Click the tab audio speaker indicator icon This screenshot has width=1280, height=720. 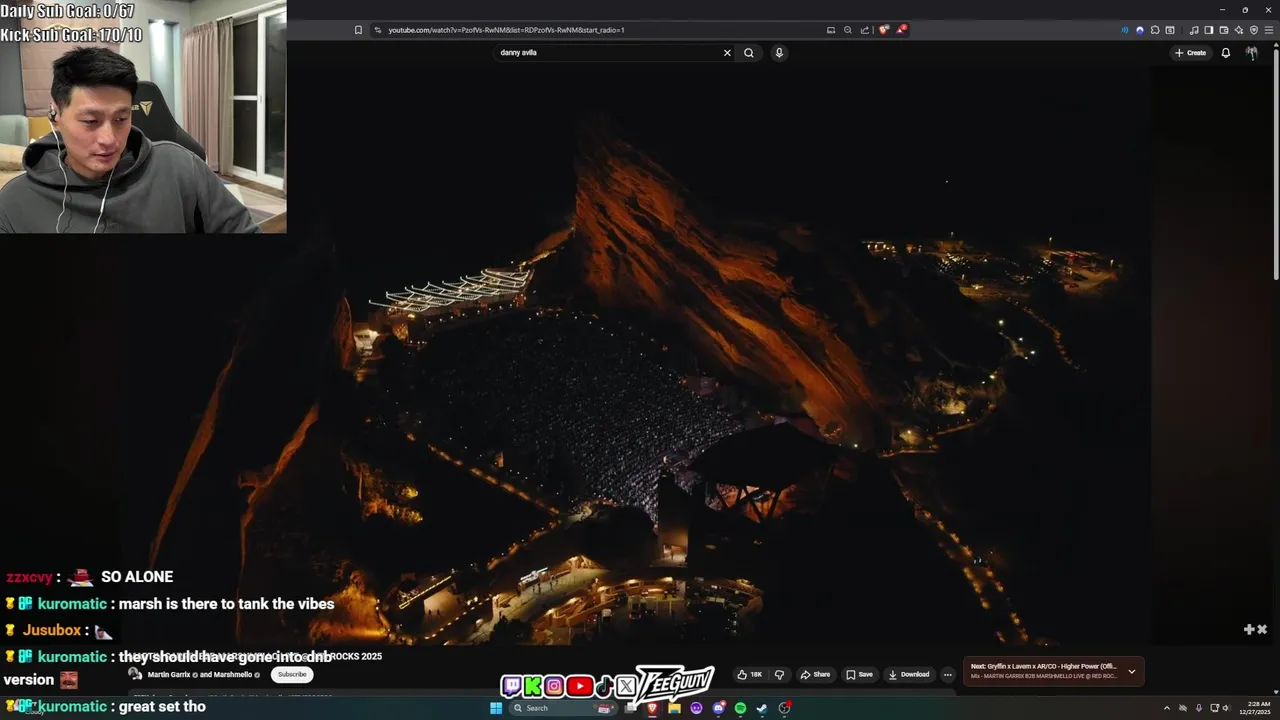pyautogui.click(x=1125, y=30)
